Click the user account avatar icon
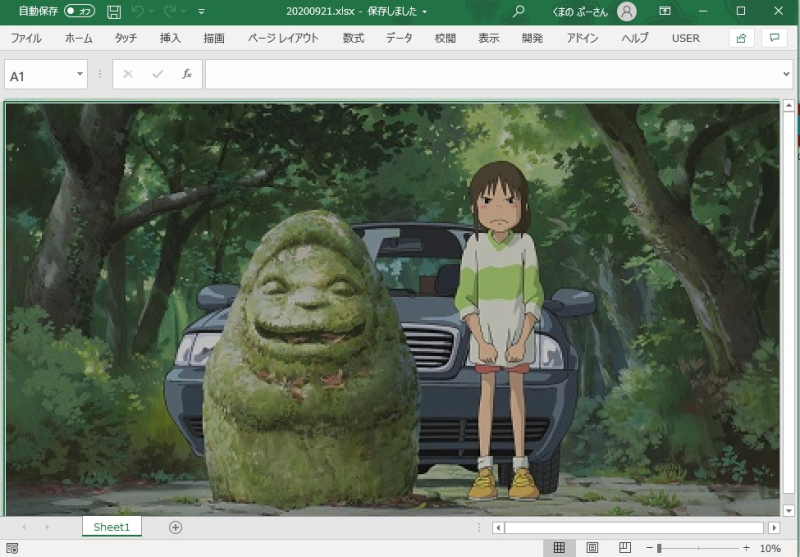Viewport: 800px width, 557px height. coord(627,11)
